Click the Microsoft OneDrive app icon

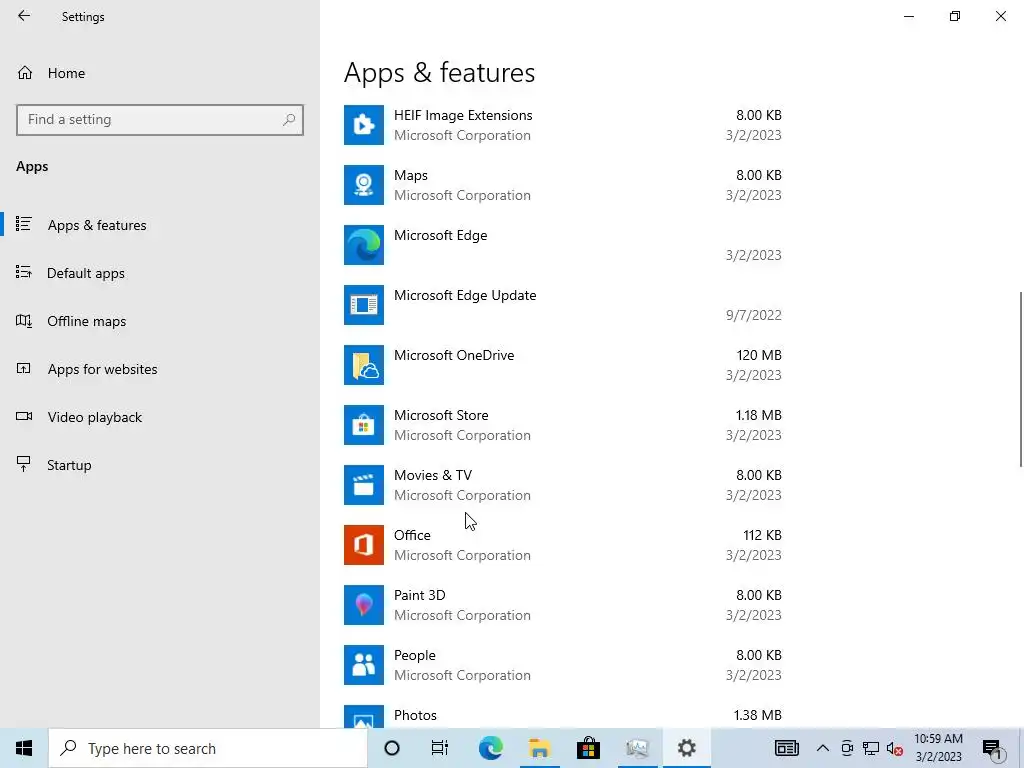click(364, 365)
